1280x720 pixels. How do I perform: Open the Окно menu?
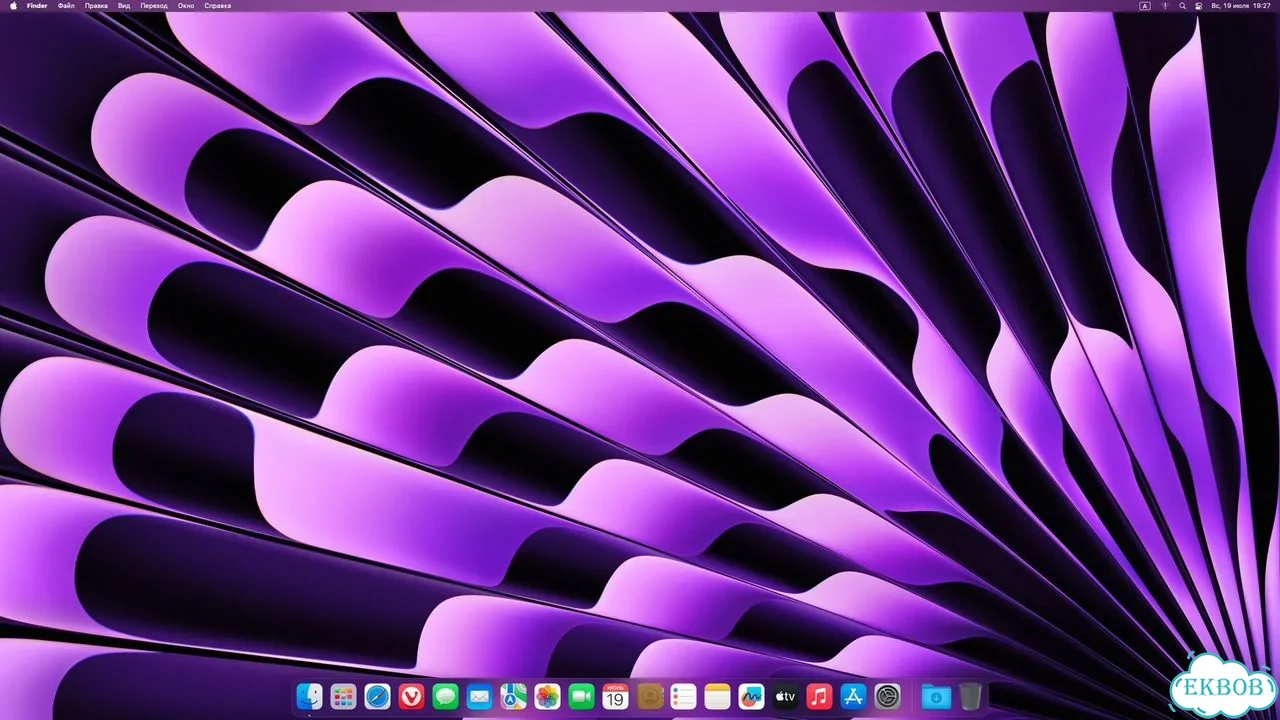point(186,6)
